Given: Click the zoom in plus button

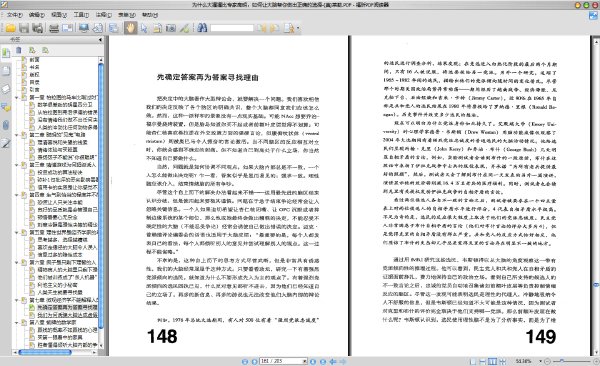Looking at the screenshot, I should 596,361.
